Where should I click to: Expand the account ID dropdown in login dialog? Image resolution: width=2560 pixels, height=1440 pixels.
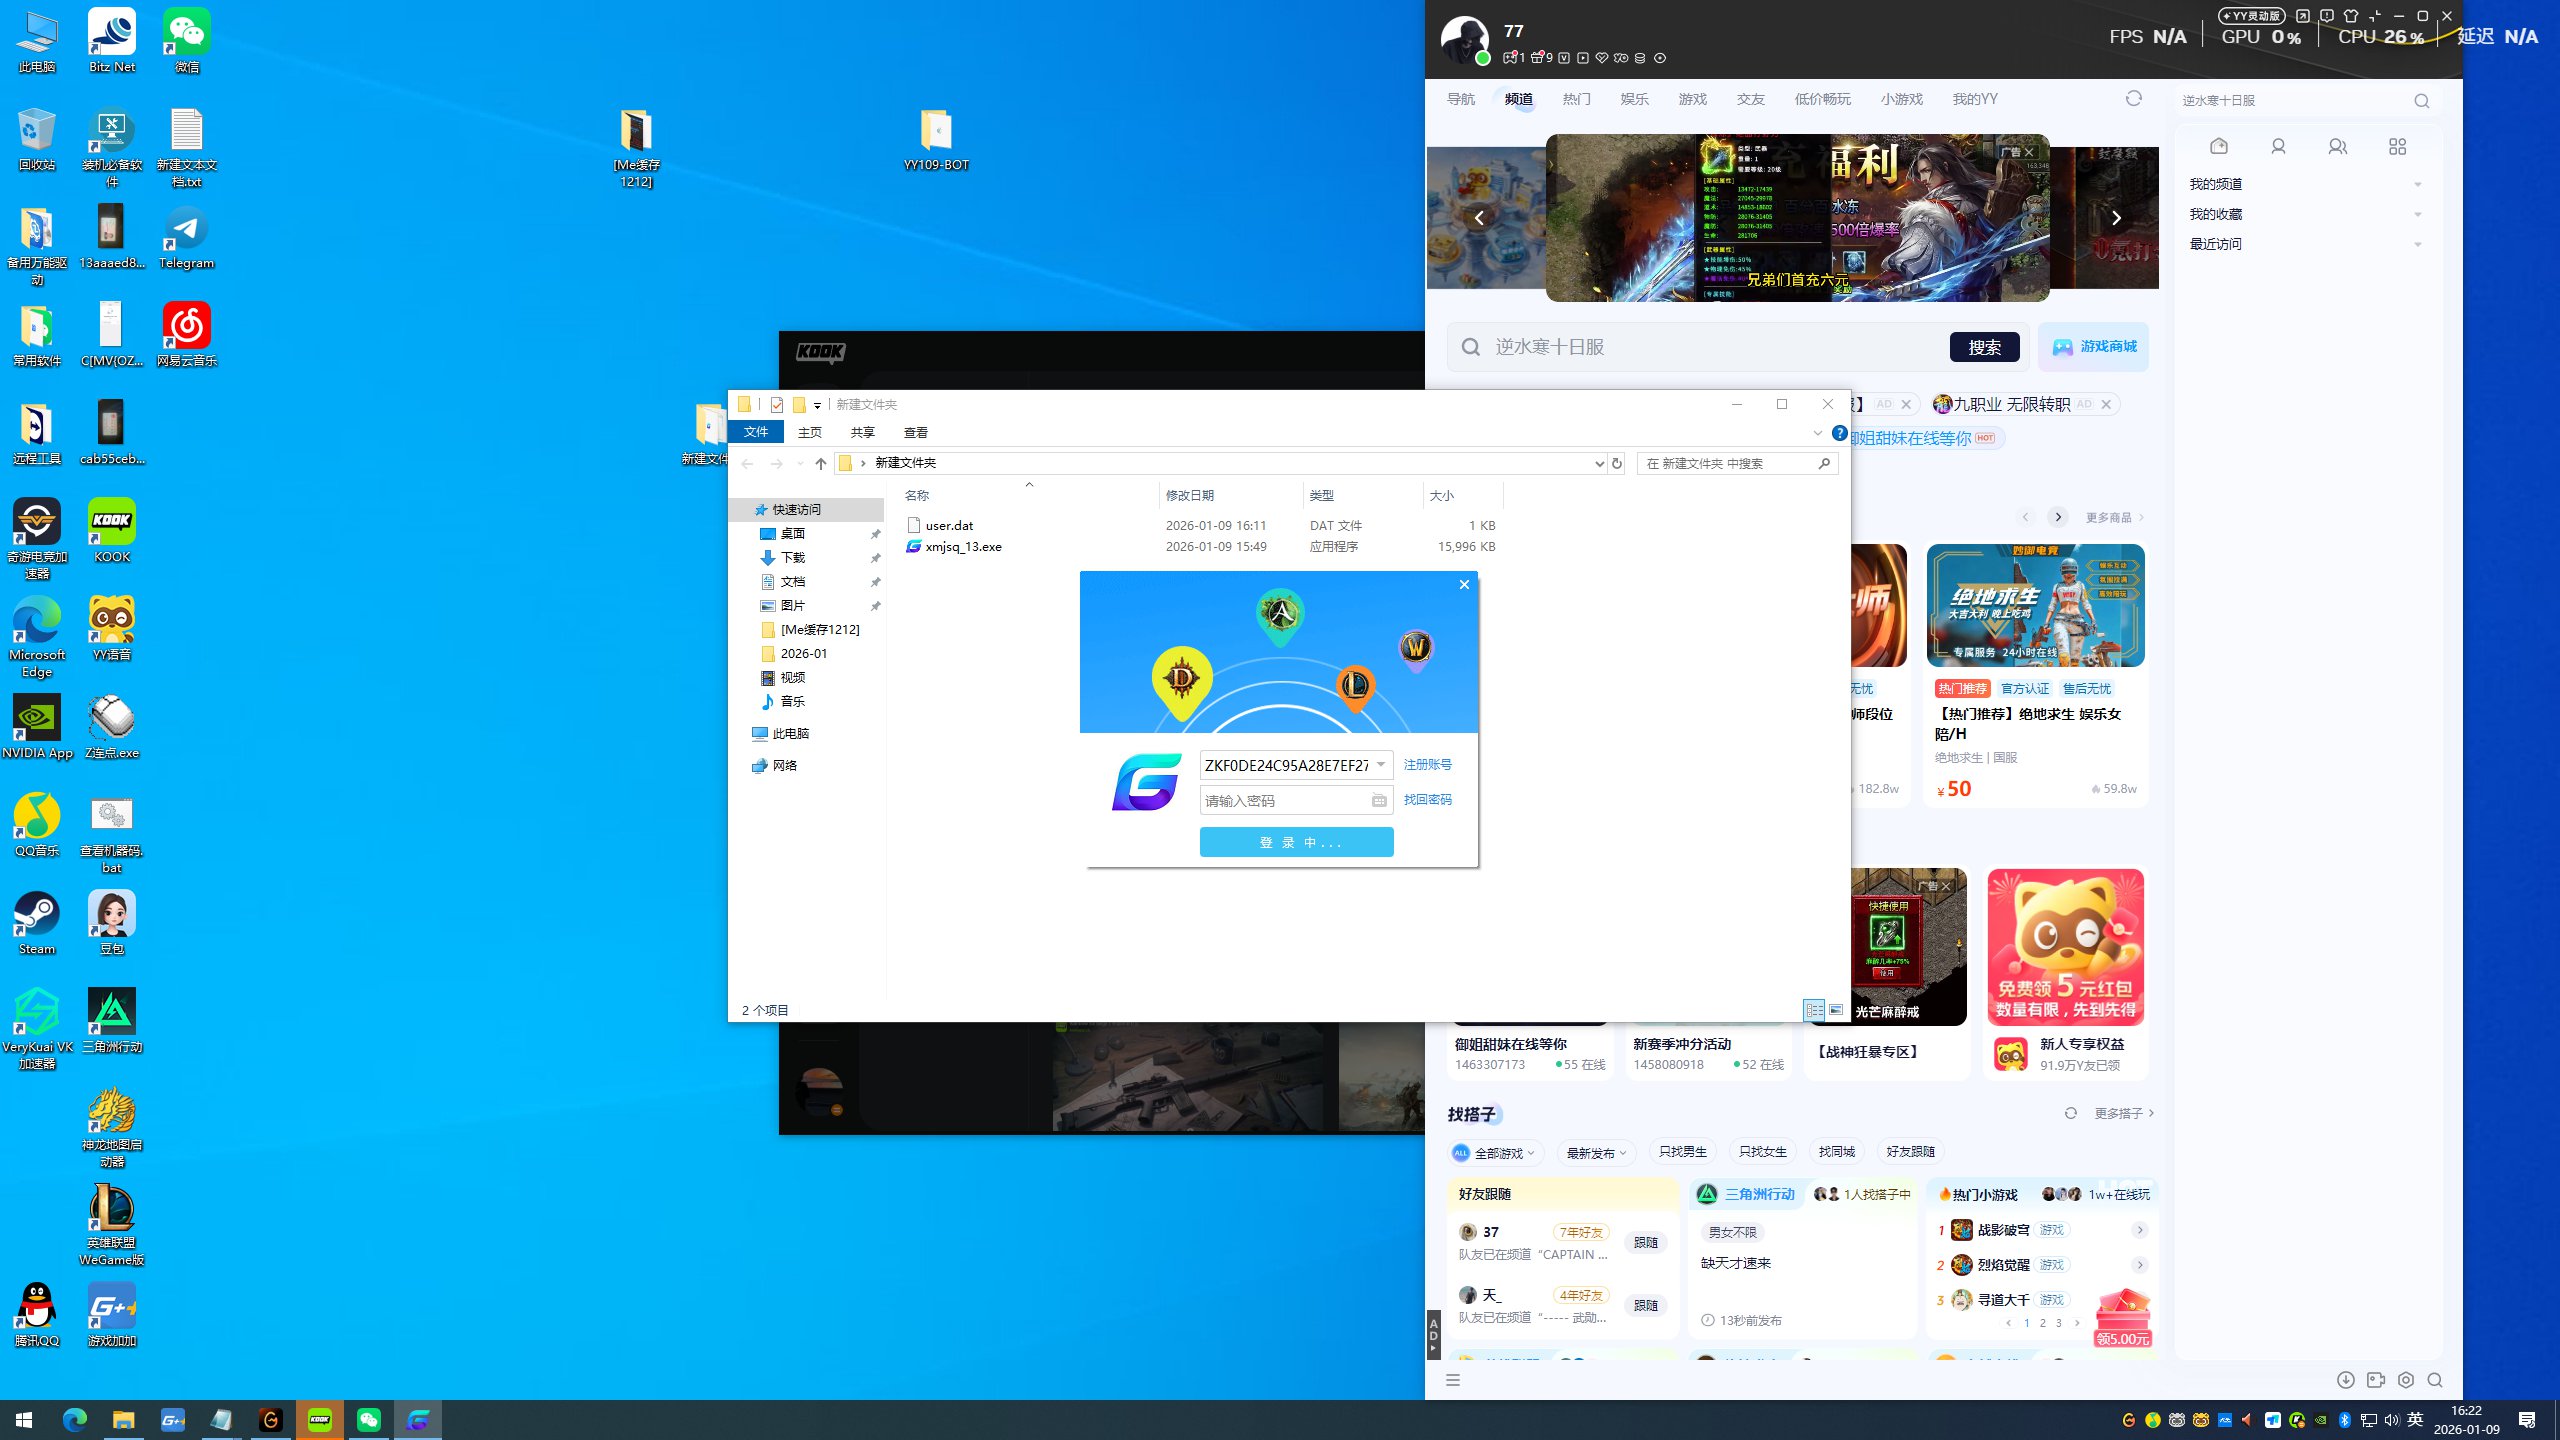[1380, 765]
